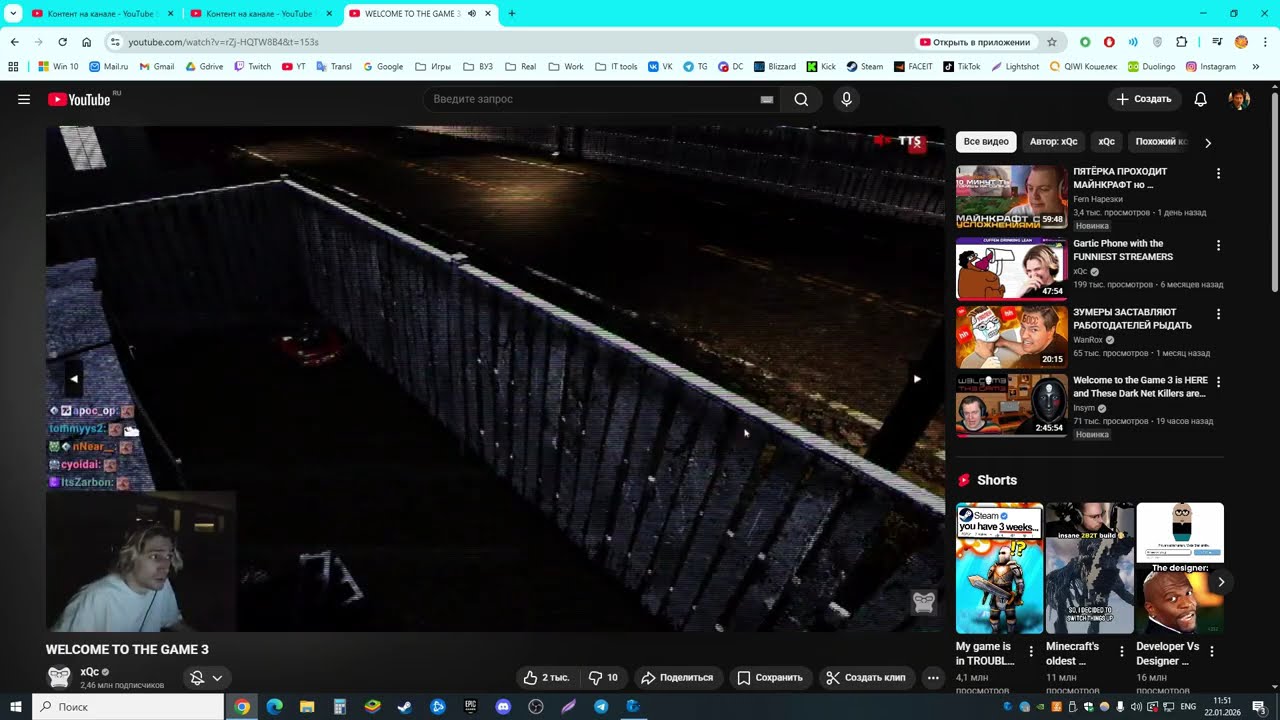Open options for the Minecraft's oldest short
The image size is (1280, 720).
pos(1121,652)
